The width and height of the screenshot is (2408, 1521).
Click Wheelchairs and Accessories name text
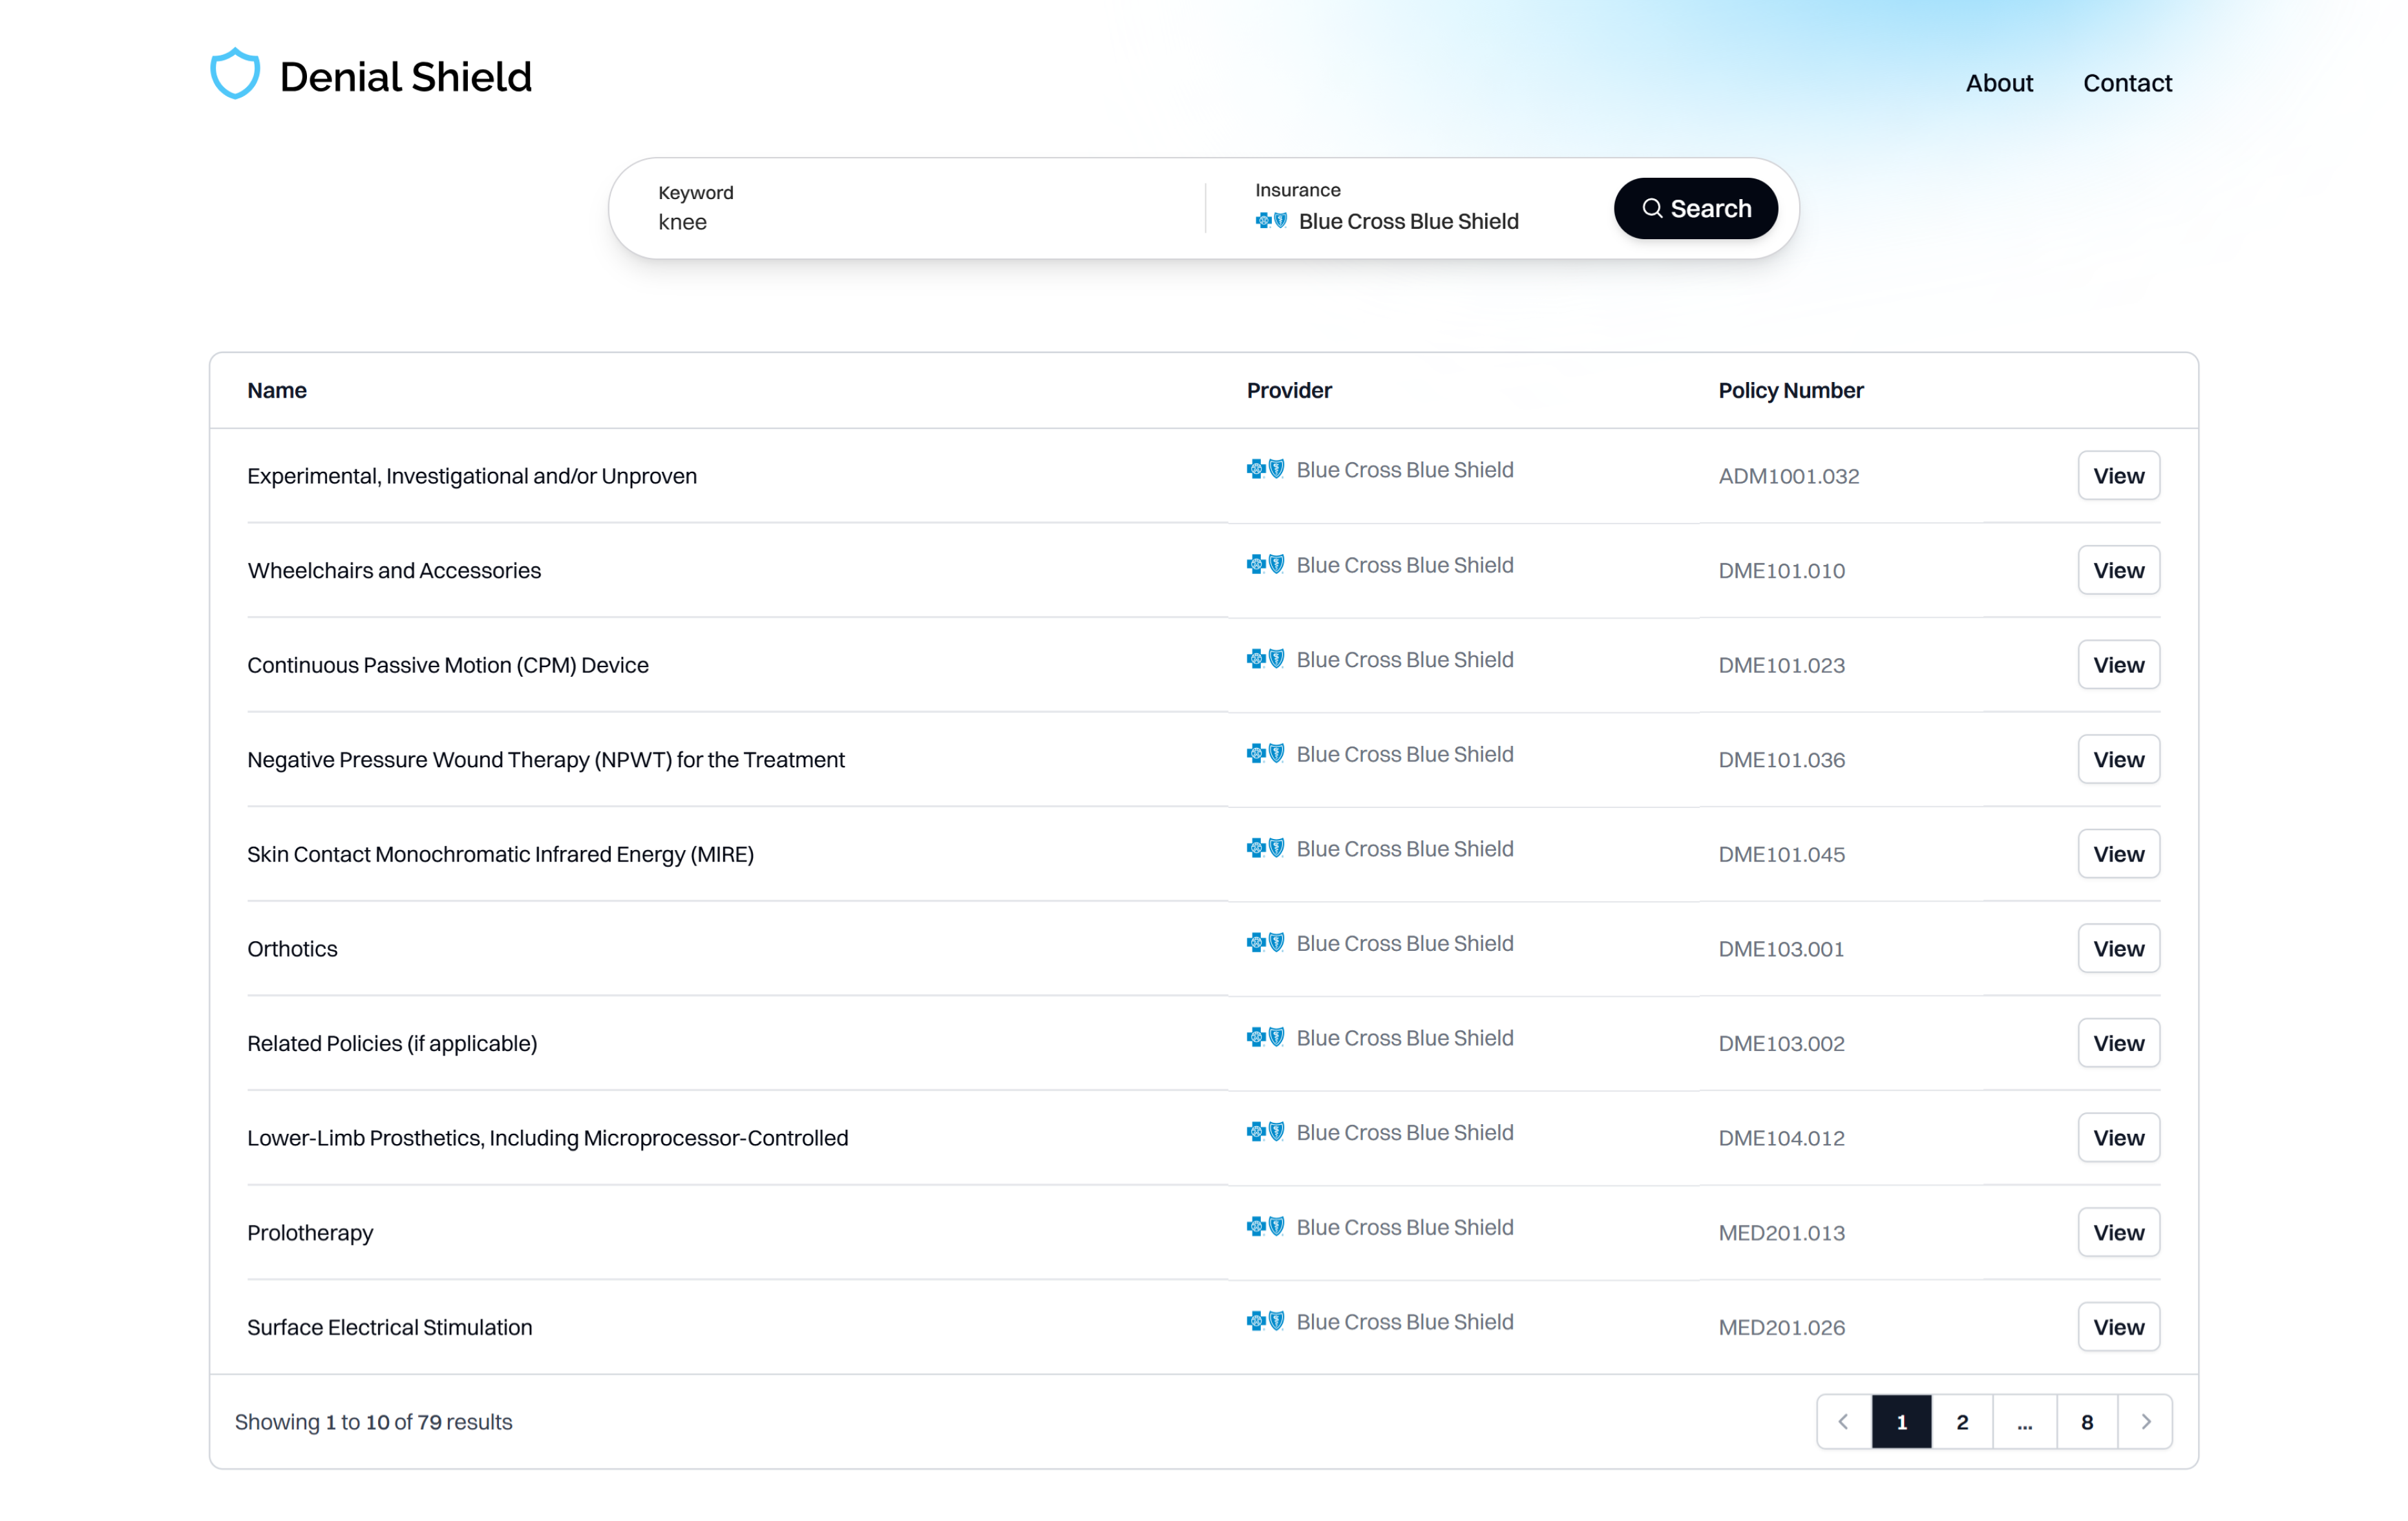394,570
